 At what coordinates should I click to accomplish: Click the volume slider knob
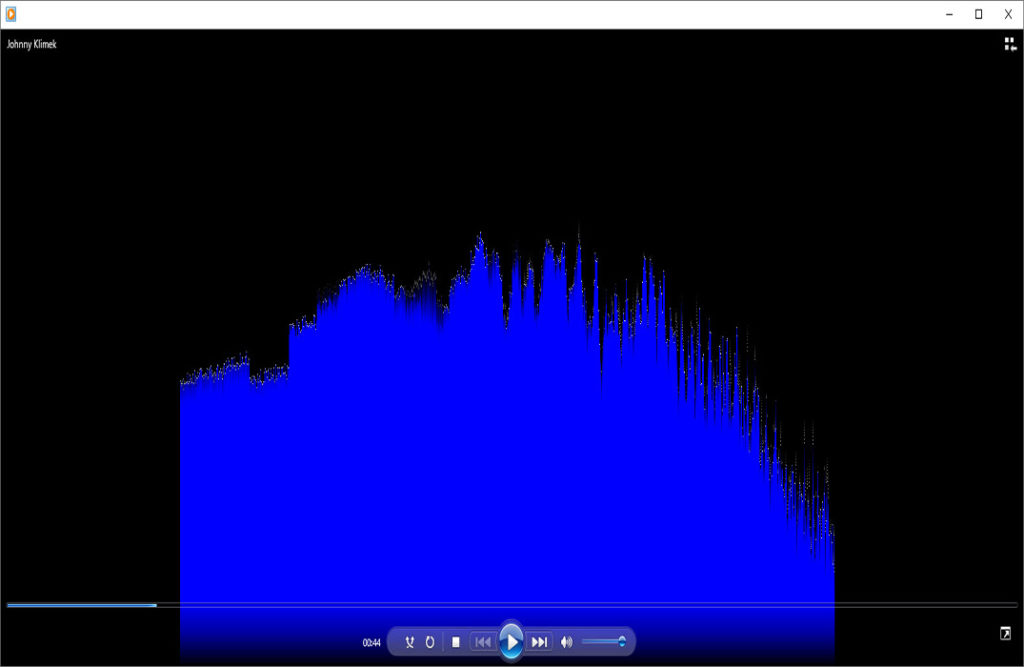click(x=622, y=642)
